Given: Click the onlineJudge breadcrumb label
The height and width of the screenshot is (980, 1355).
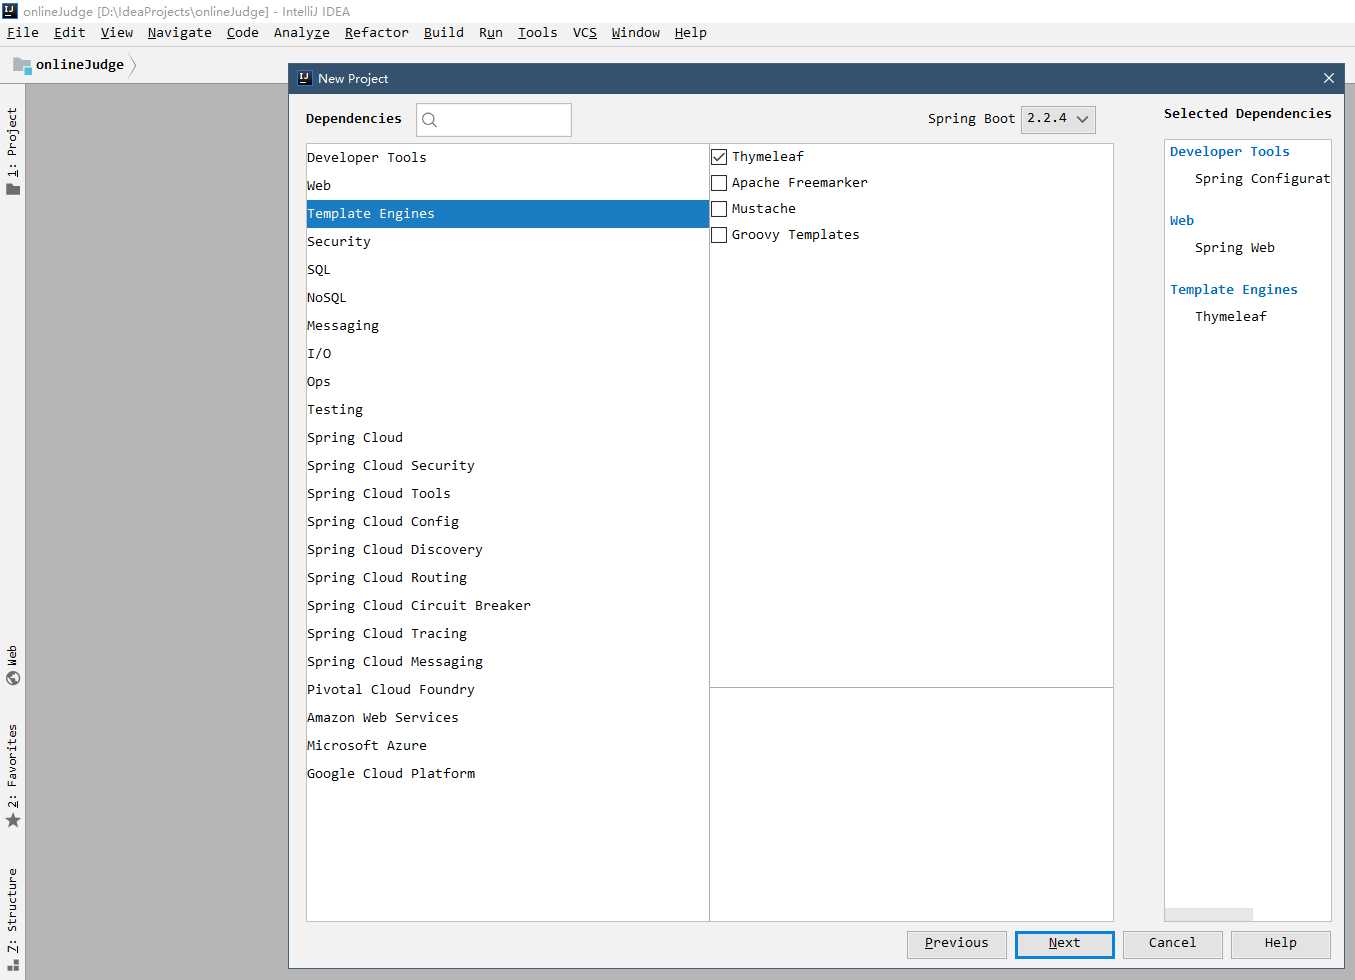Looking at the screenshot, I should [80, 65].
